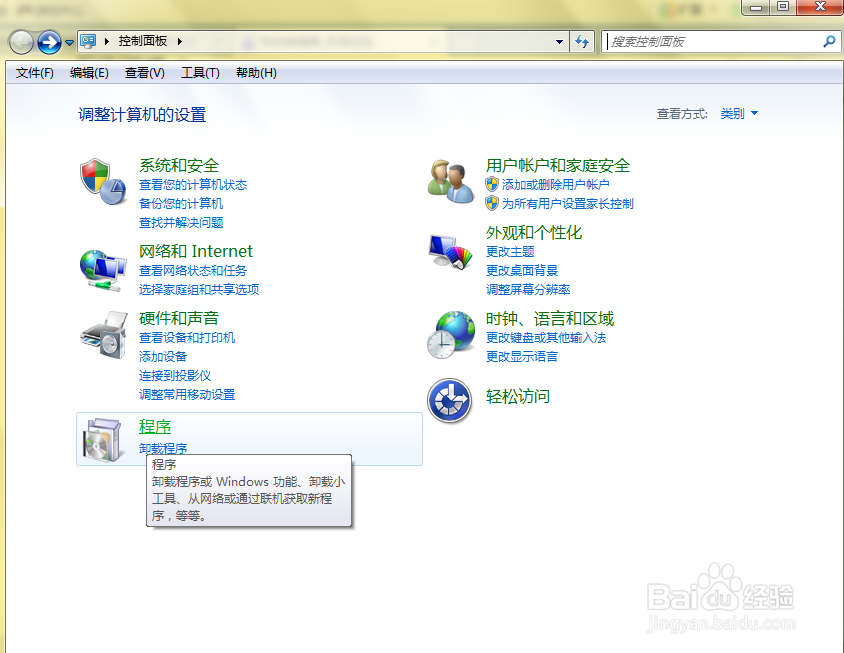Select the 程序 package icon
The height and width of the screenshot is (653, 844).
click(x=100, y=439)
